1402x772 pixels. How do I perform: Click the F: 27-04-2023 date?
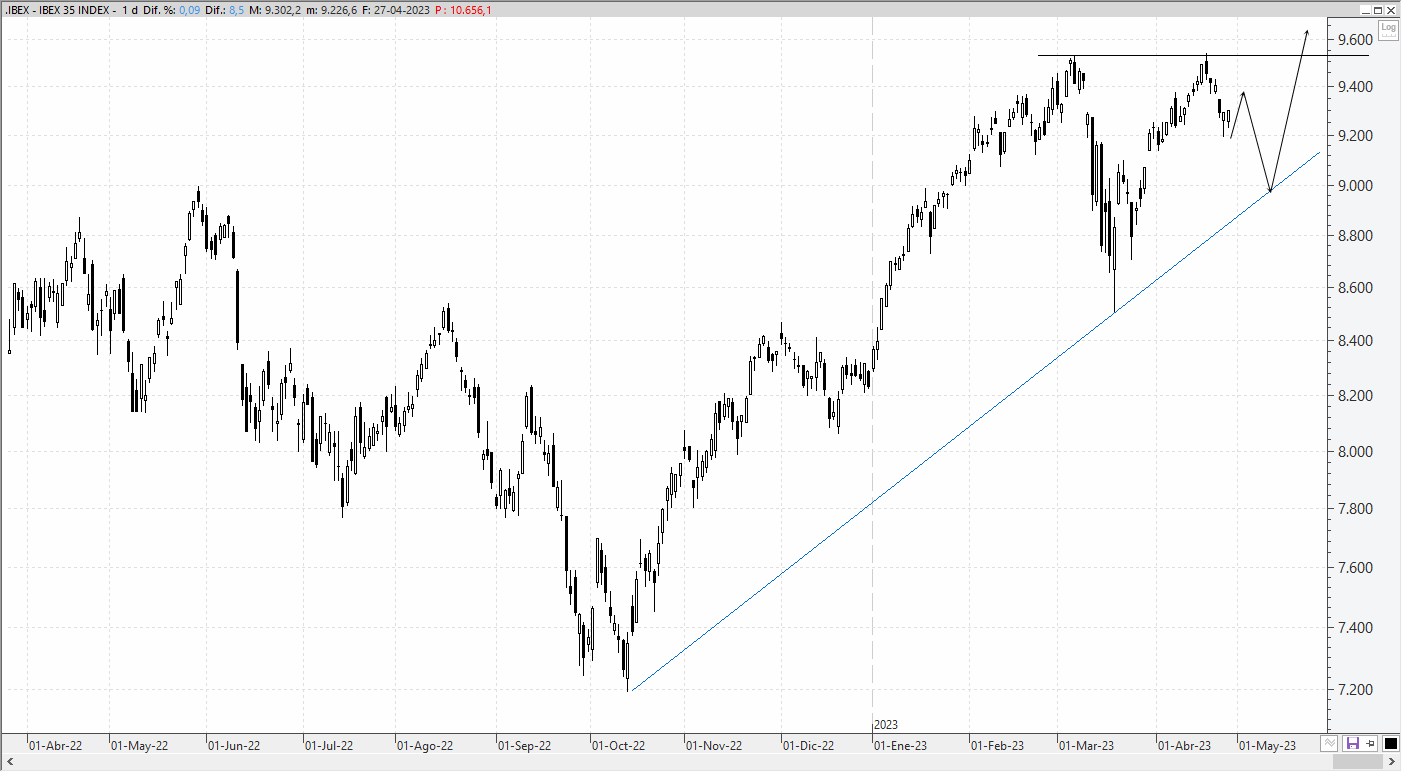point(397,10)
